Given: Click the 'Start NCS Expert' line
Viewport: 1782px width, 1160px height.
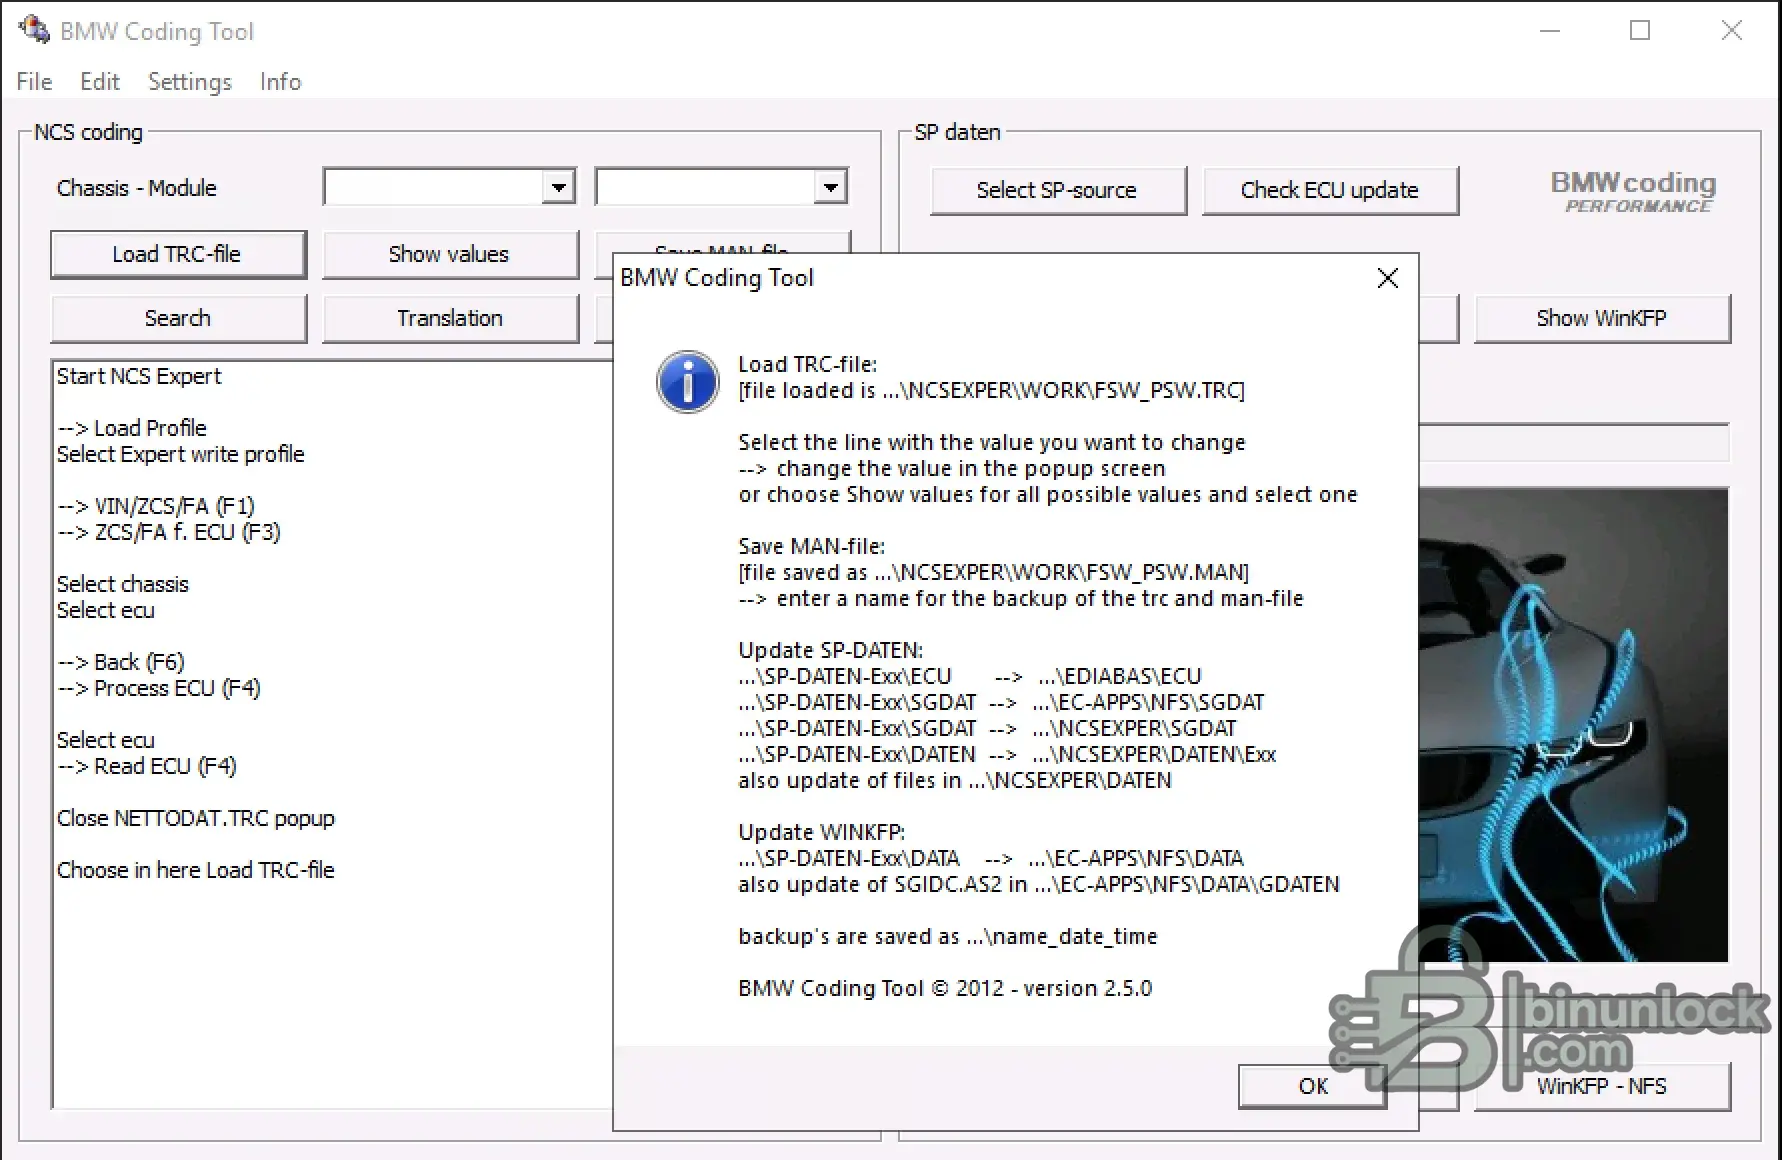Looking at the screenshot, I should point(139,376).
